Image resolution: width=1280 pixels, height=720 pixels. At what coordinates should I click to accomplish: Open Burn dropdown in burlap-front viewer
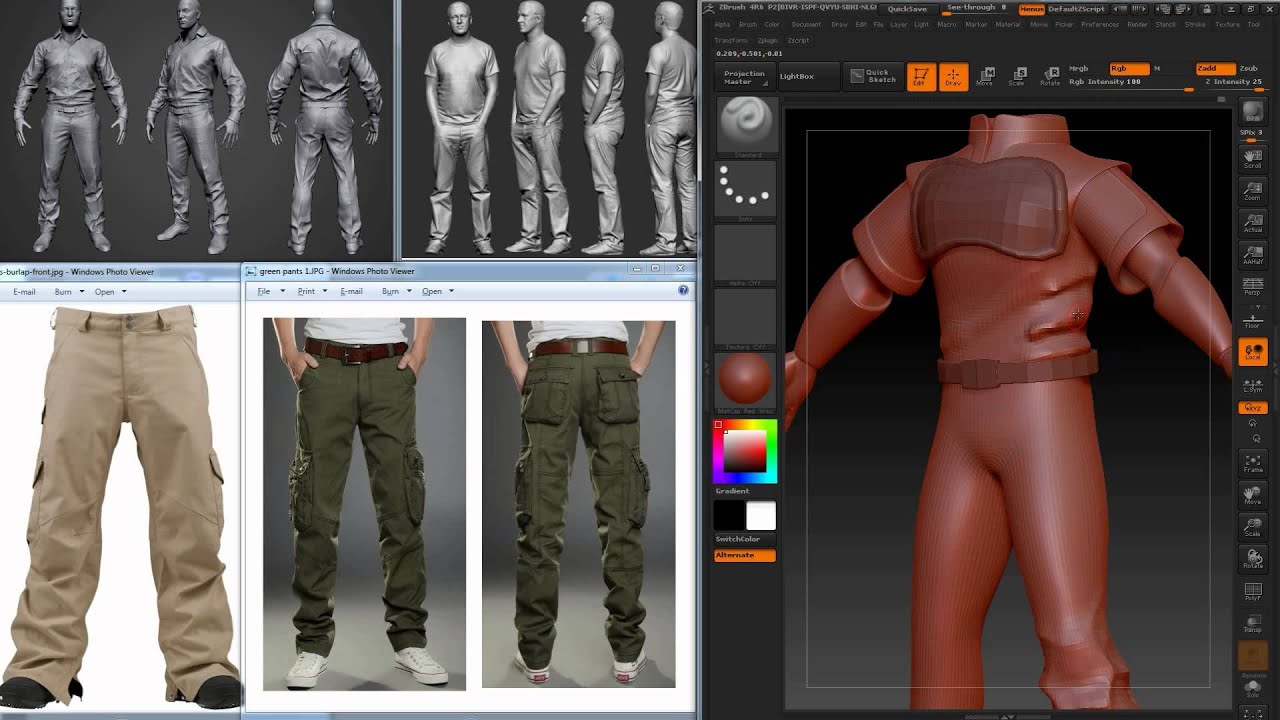pyautogui.click(x=69, y=291)
